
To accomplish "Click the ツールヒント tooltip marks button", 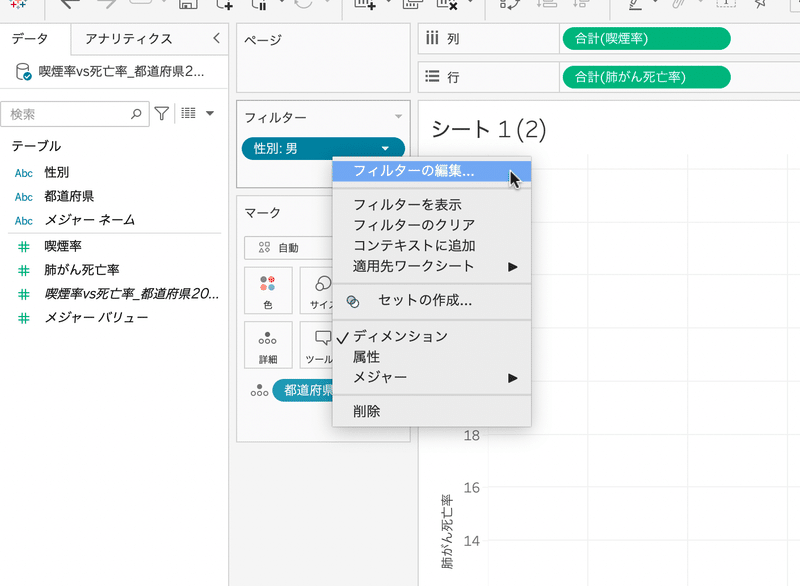I will pos(317,345).
